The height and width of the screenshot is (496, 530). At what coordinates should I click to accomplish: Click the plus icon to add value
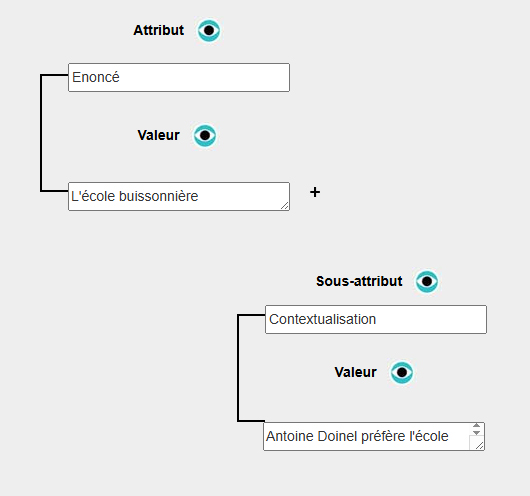[315, 192]
